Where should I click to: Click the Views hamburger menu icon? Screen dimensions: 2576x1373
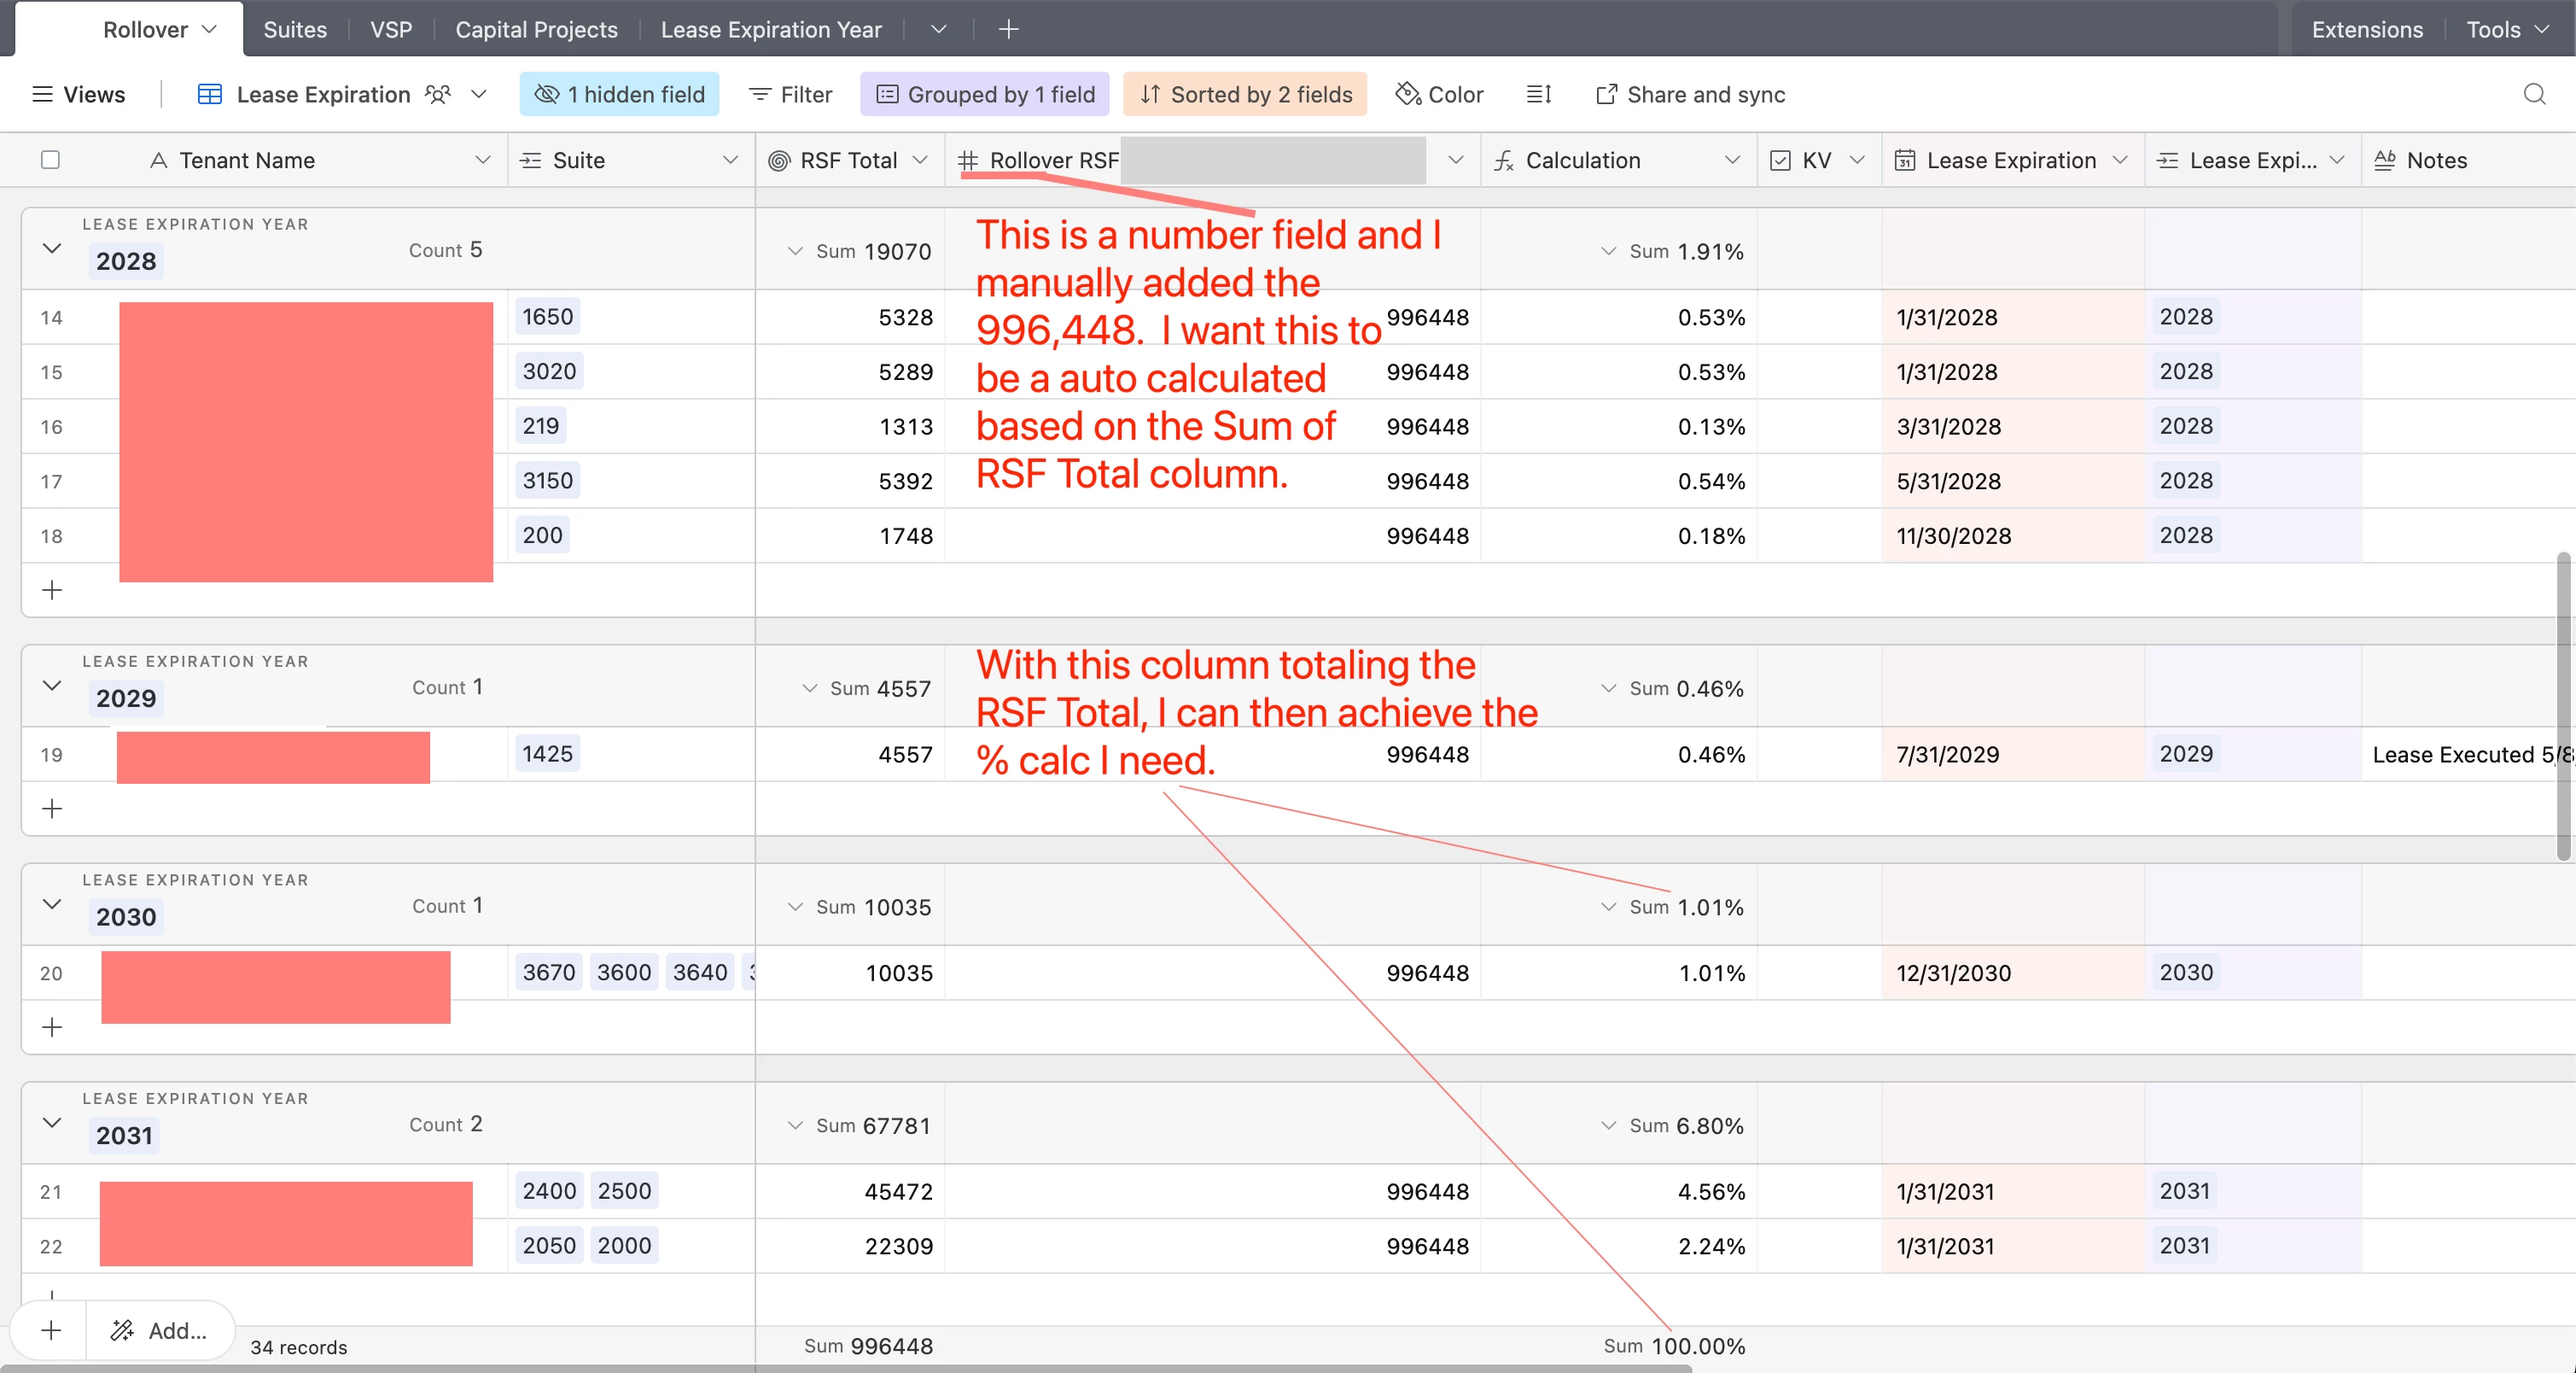coord(42,94)
